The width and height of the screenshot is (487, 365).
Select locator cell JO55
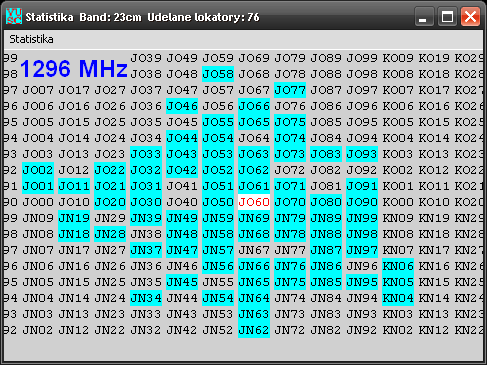218,122
